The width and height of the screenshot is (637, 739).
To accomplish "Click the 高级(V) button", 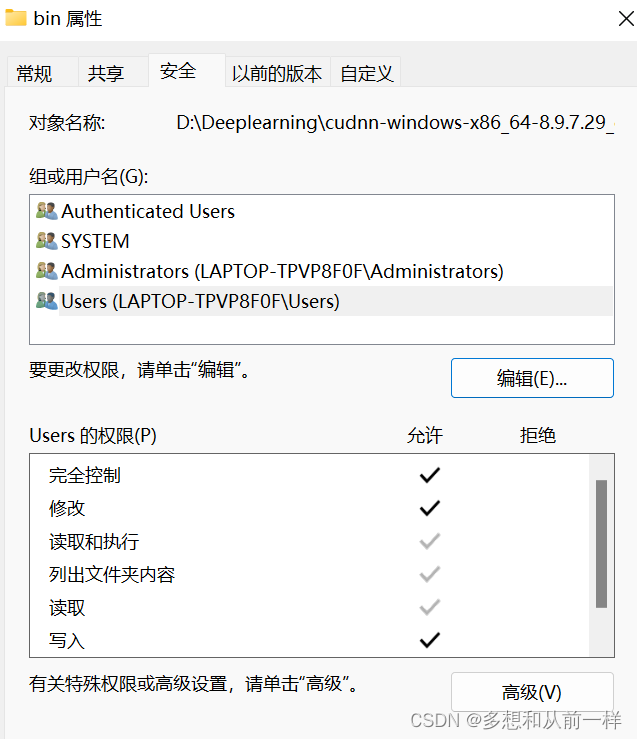I will tap(532, 692).
